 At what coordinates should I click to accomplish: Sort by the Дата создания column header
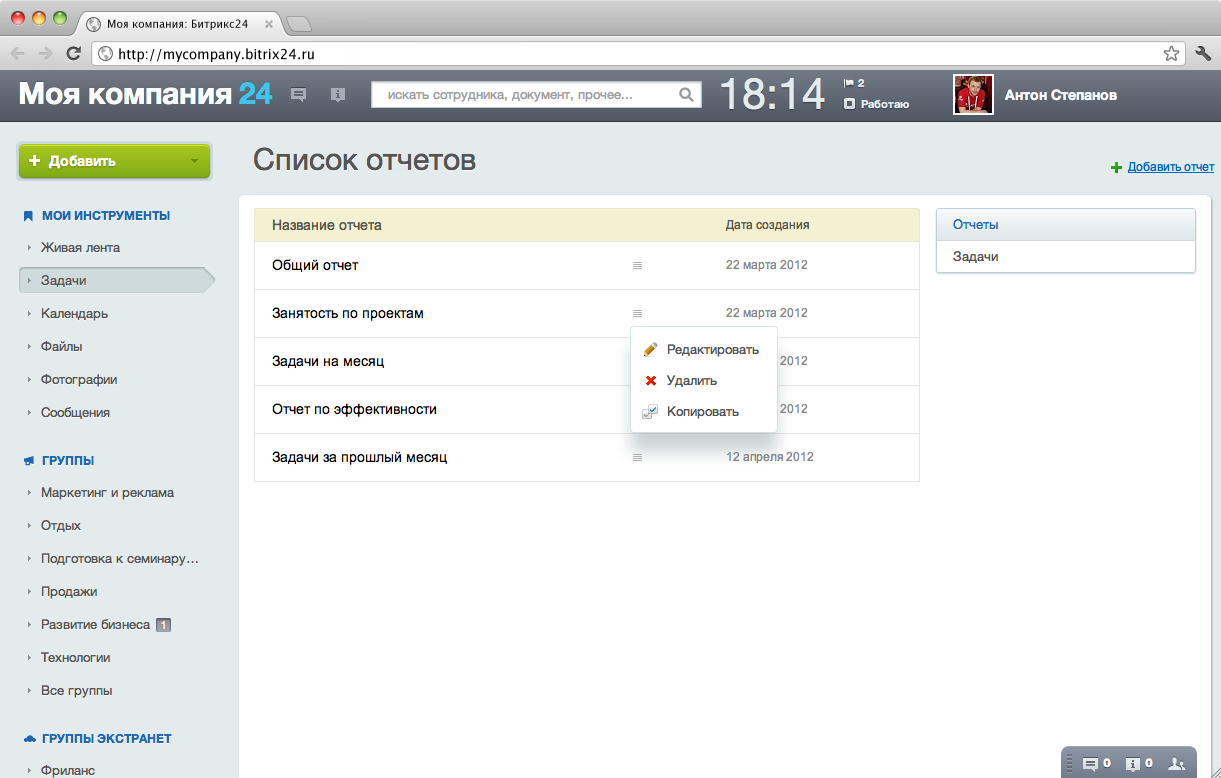pyautogui.click(x=767, y=225)
